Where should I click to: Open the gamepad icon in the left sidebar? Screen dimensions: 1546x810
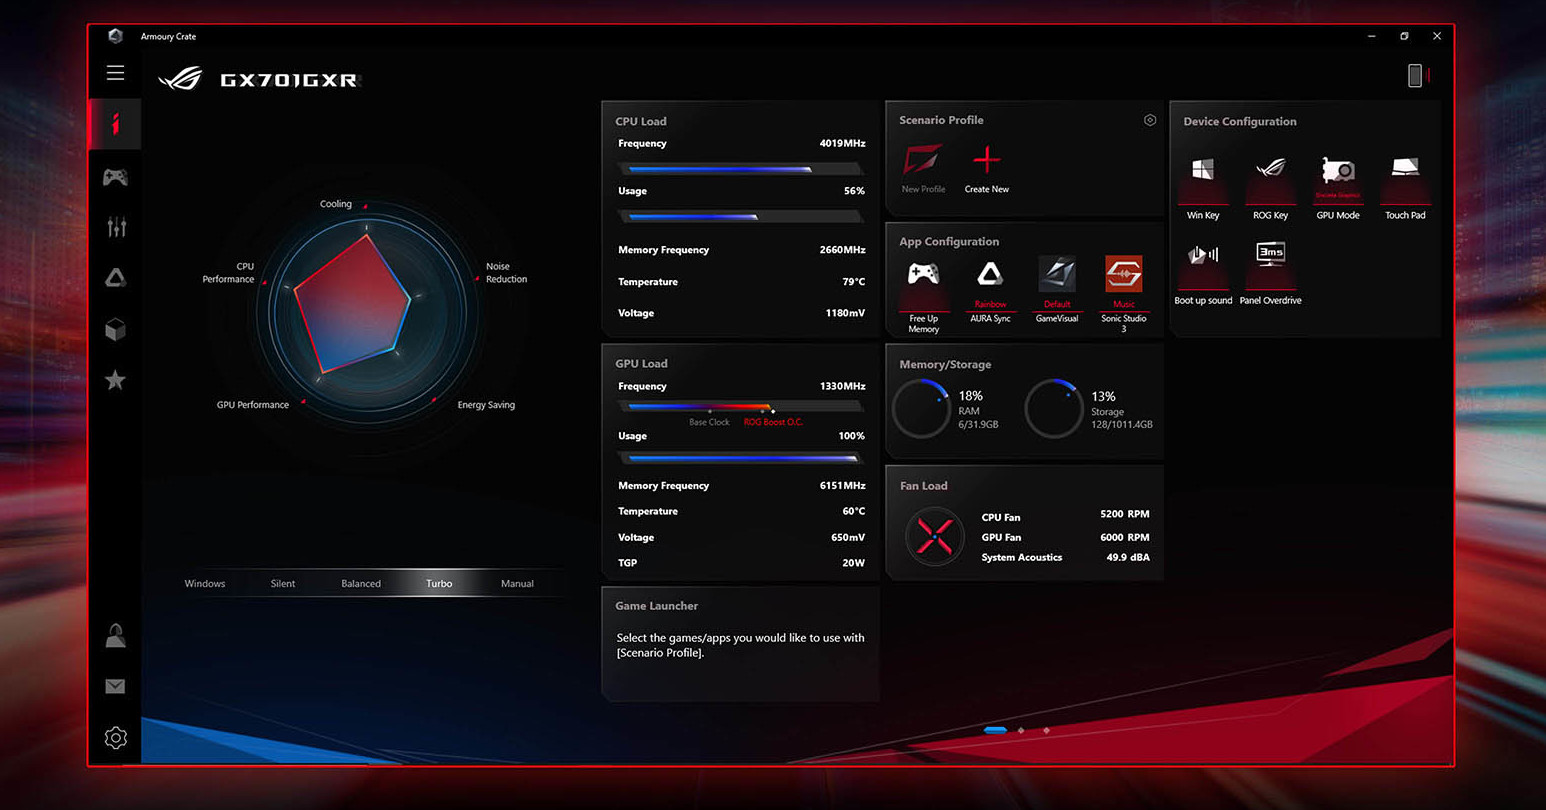pos(116,178)
